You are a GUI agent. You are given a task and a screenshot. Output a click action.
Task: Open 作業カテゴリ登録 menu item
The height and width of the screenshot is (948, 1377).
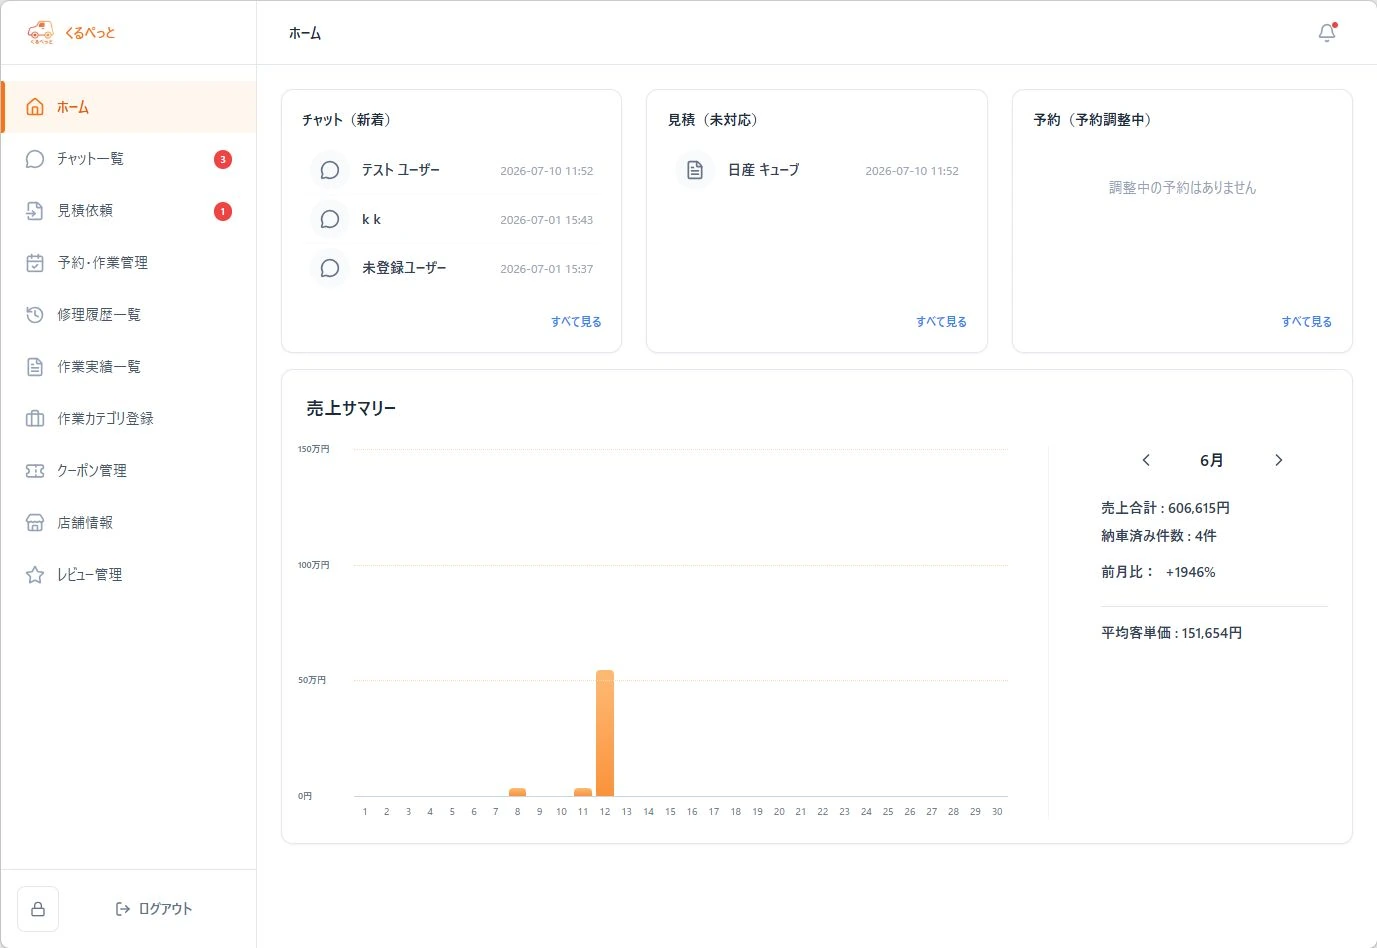pos(129,419)
